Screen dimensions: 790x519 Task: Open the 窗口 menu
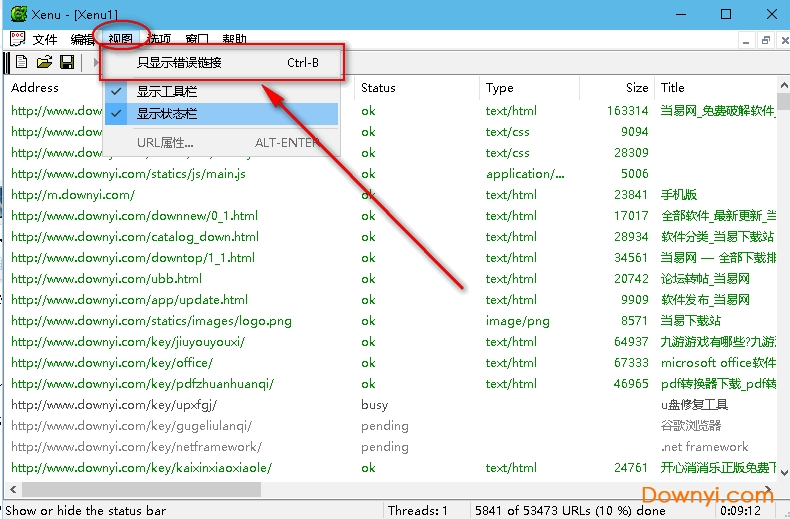[197, 40]
